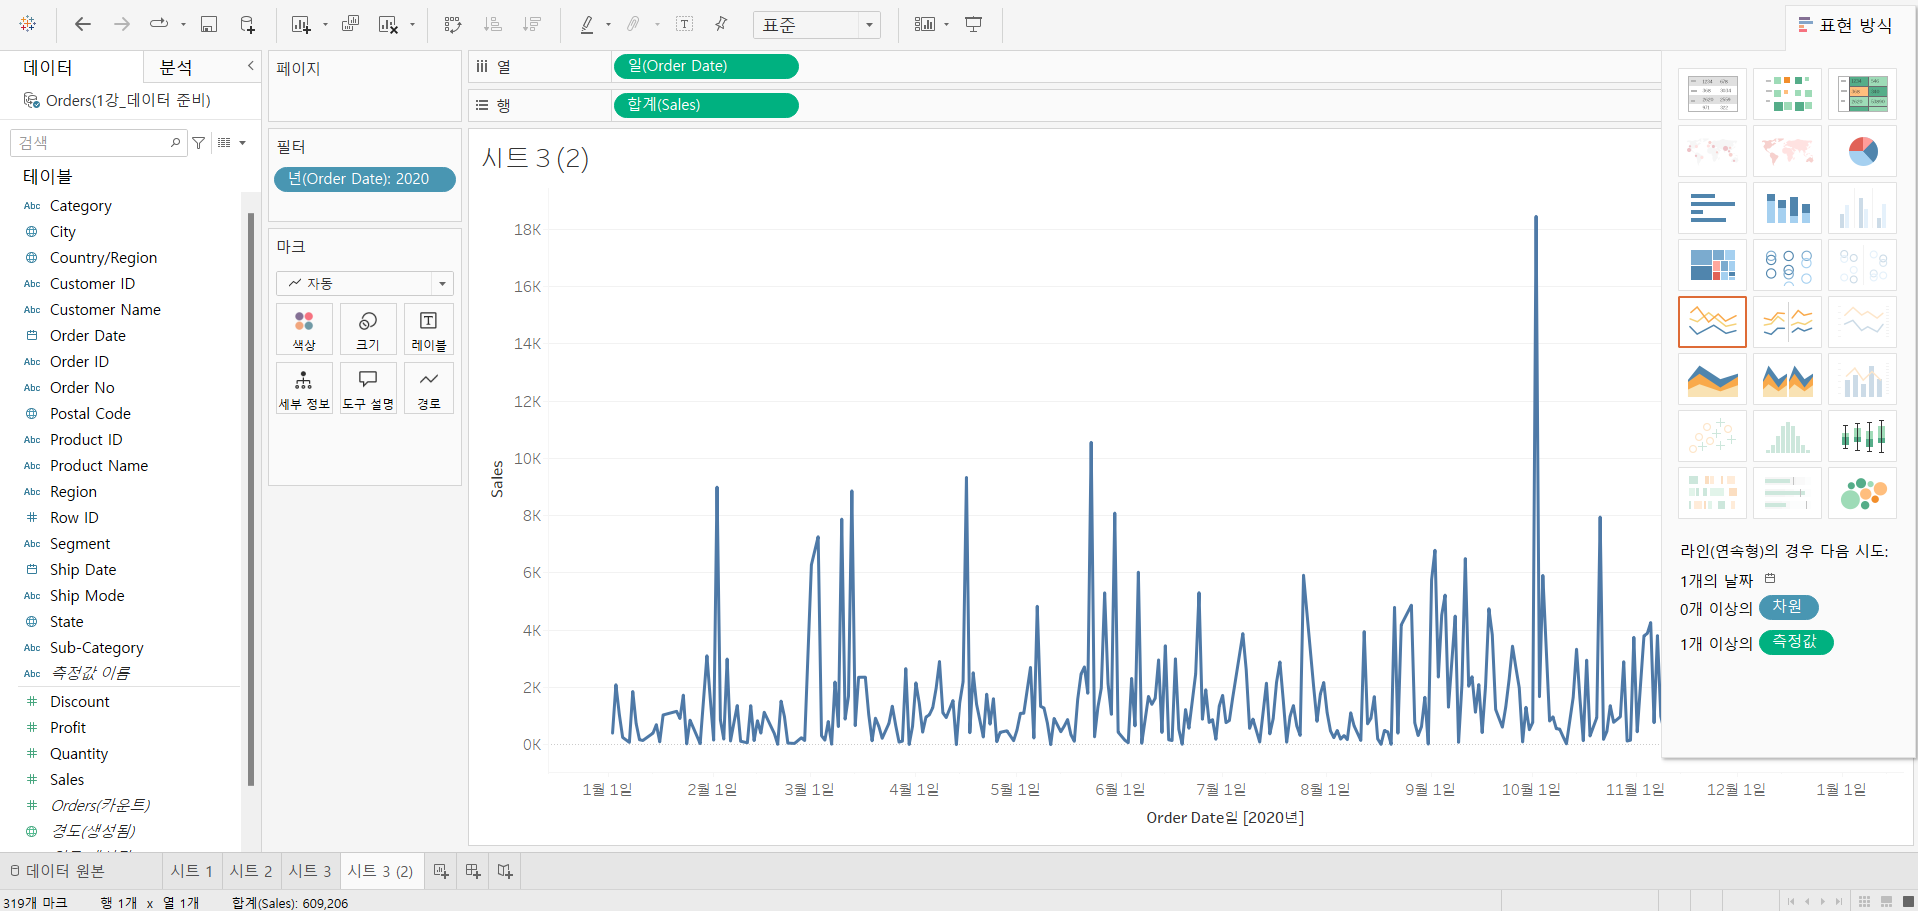Add a new worksheet from the bottom tab bar
Screen dimensions: 1918x911
click(441, 871)
